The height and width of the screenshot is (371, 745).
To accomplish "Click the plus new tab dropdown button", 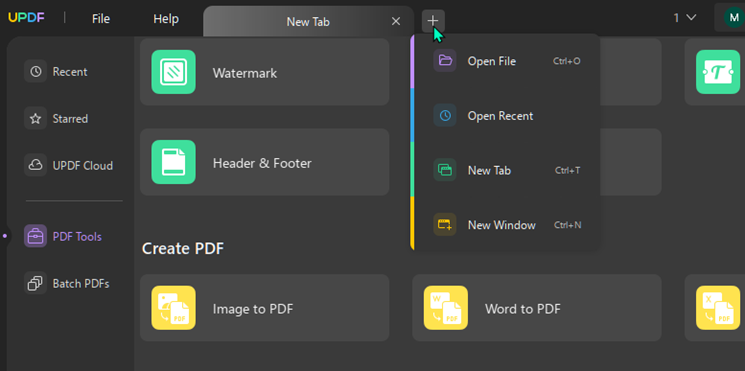I will click(433, 21).
